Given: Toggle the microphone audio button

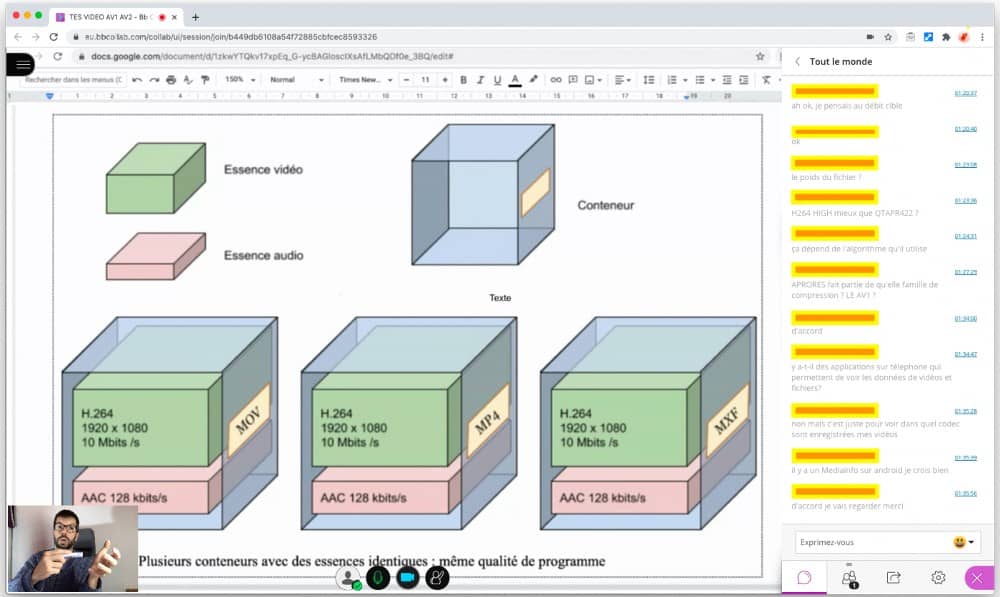Looking at the screenshot, I should coord(378,577).
